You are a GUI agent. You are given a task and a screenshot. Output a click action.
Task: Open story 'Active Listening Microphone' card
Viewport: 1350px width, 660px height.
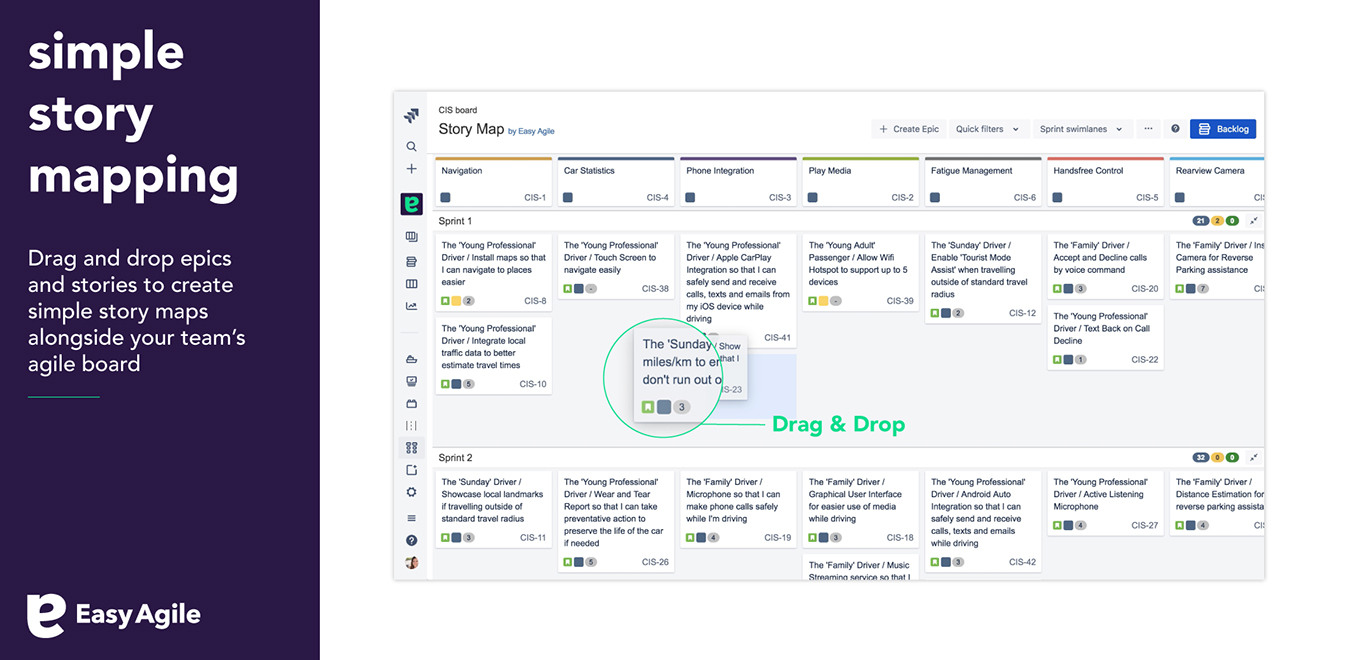pyautogui.click(x=1105, y=504)
